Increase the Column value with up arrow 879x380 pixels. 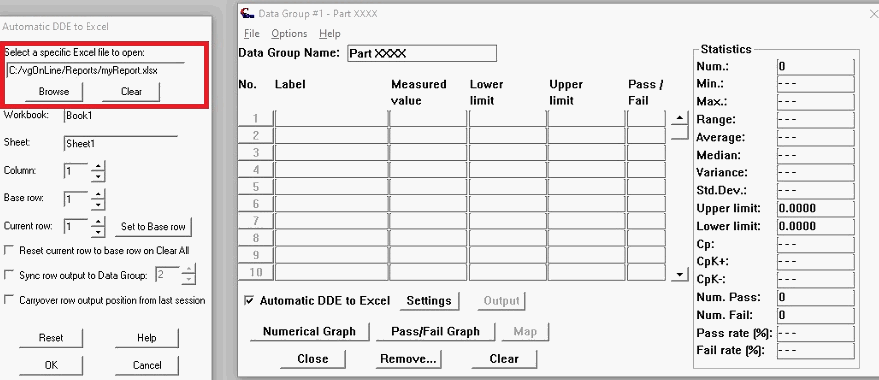point(98,166)
